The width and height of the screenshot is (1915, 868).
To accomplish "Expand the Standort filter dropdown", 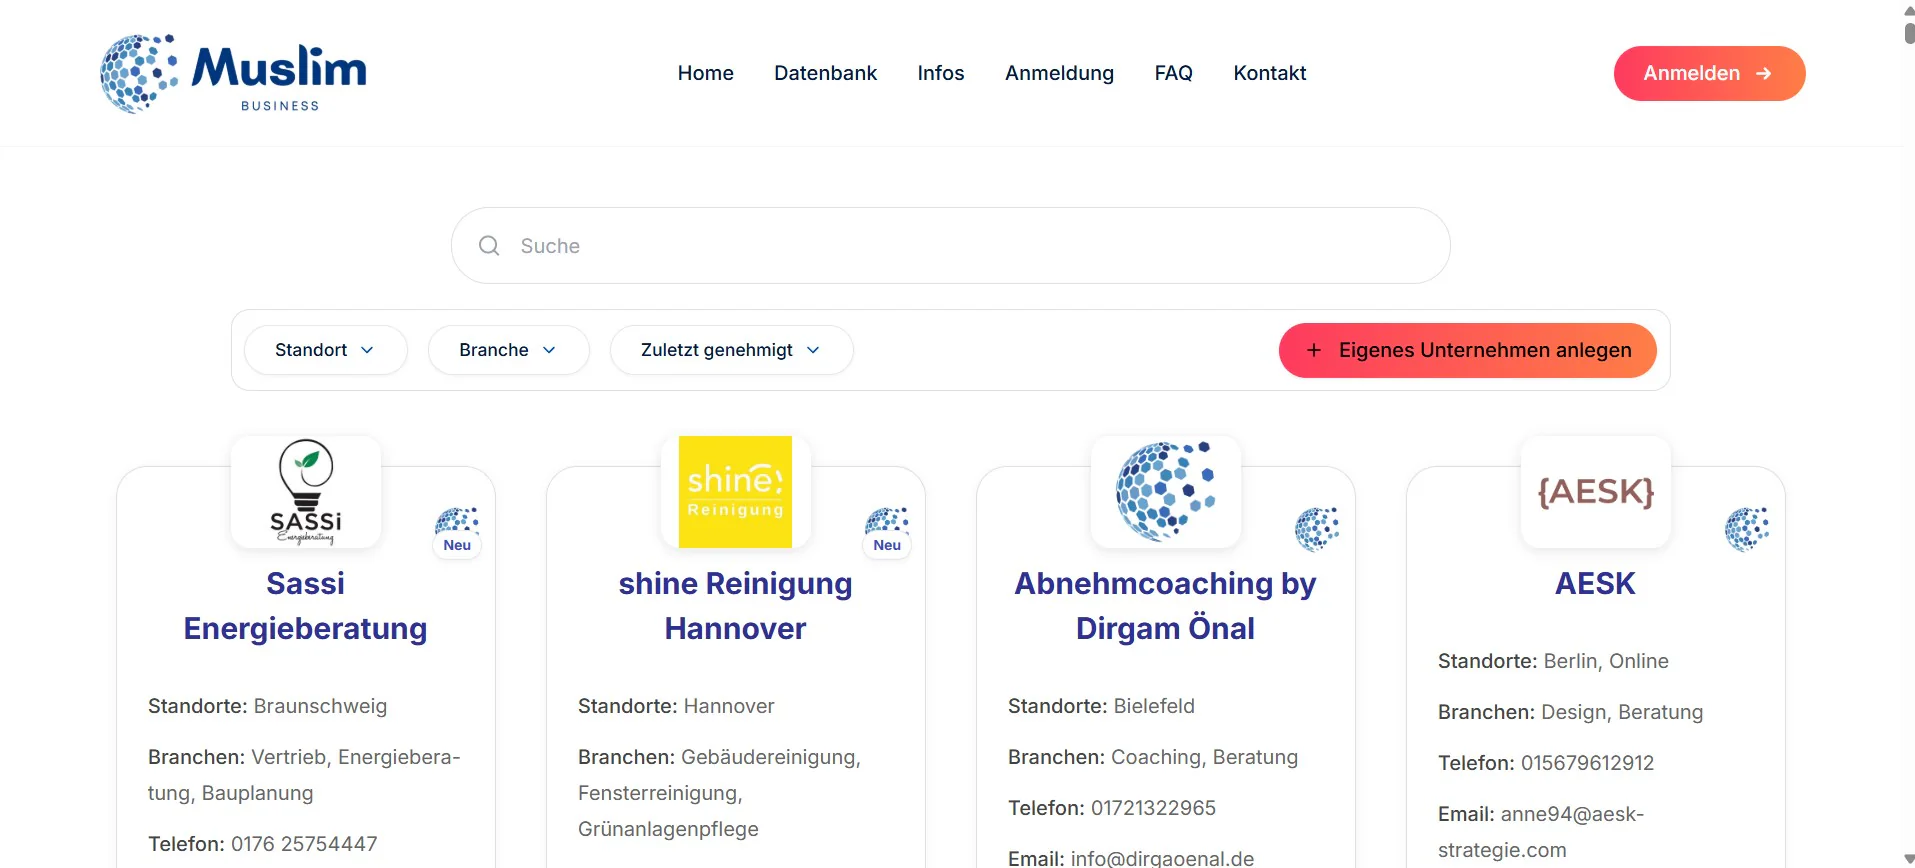I will coord(325,350).
